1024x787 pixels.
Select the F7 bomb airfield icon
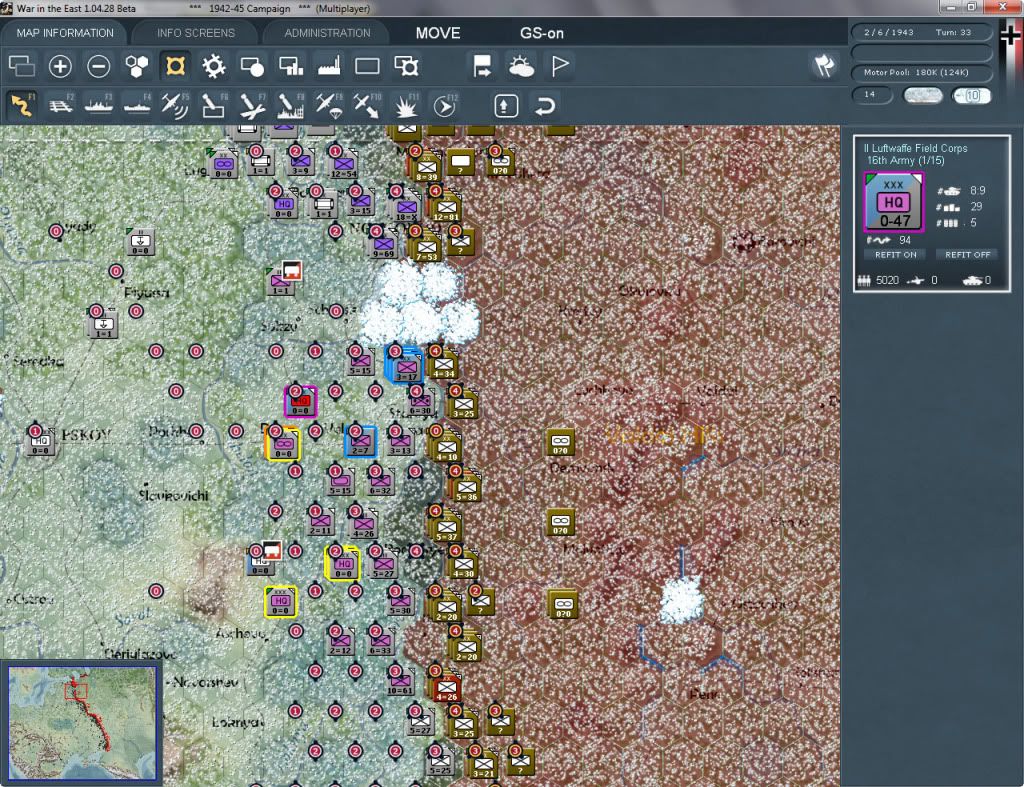point(252,105)
